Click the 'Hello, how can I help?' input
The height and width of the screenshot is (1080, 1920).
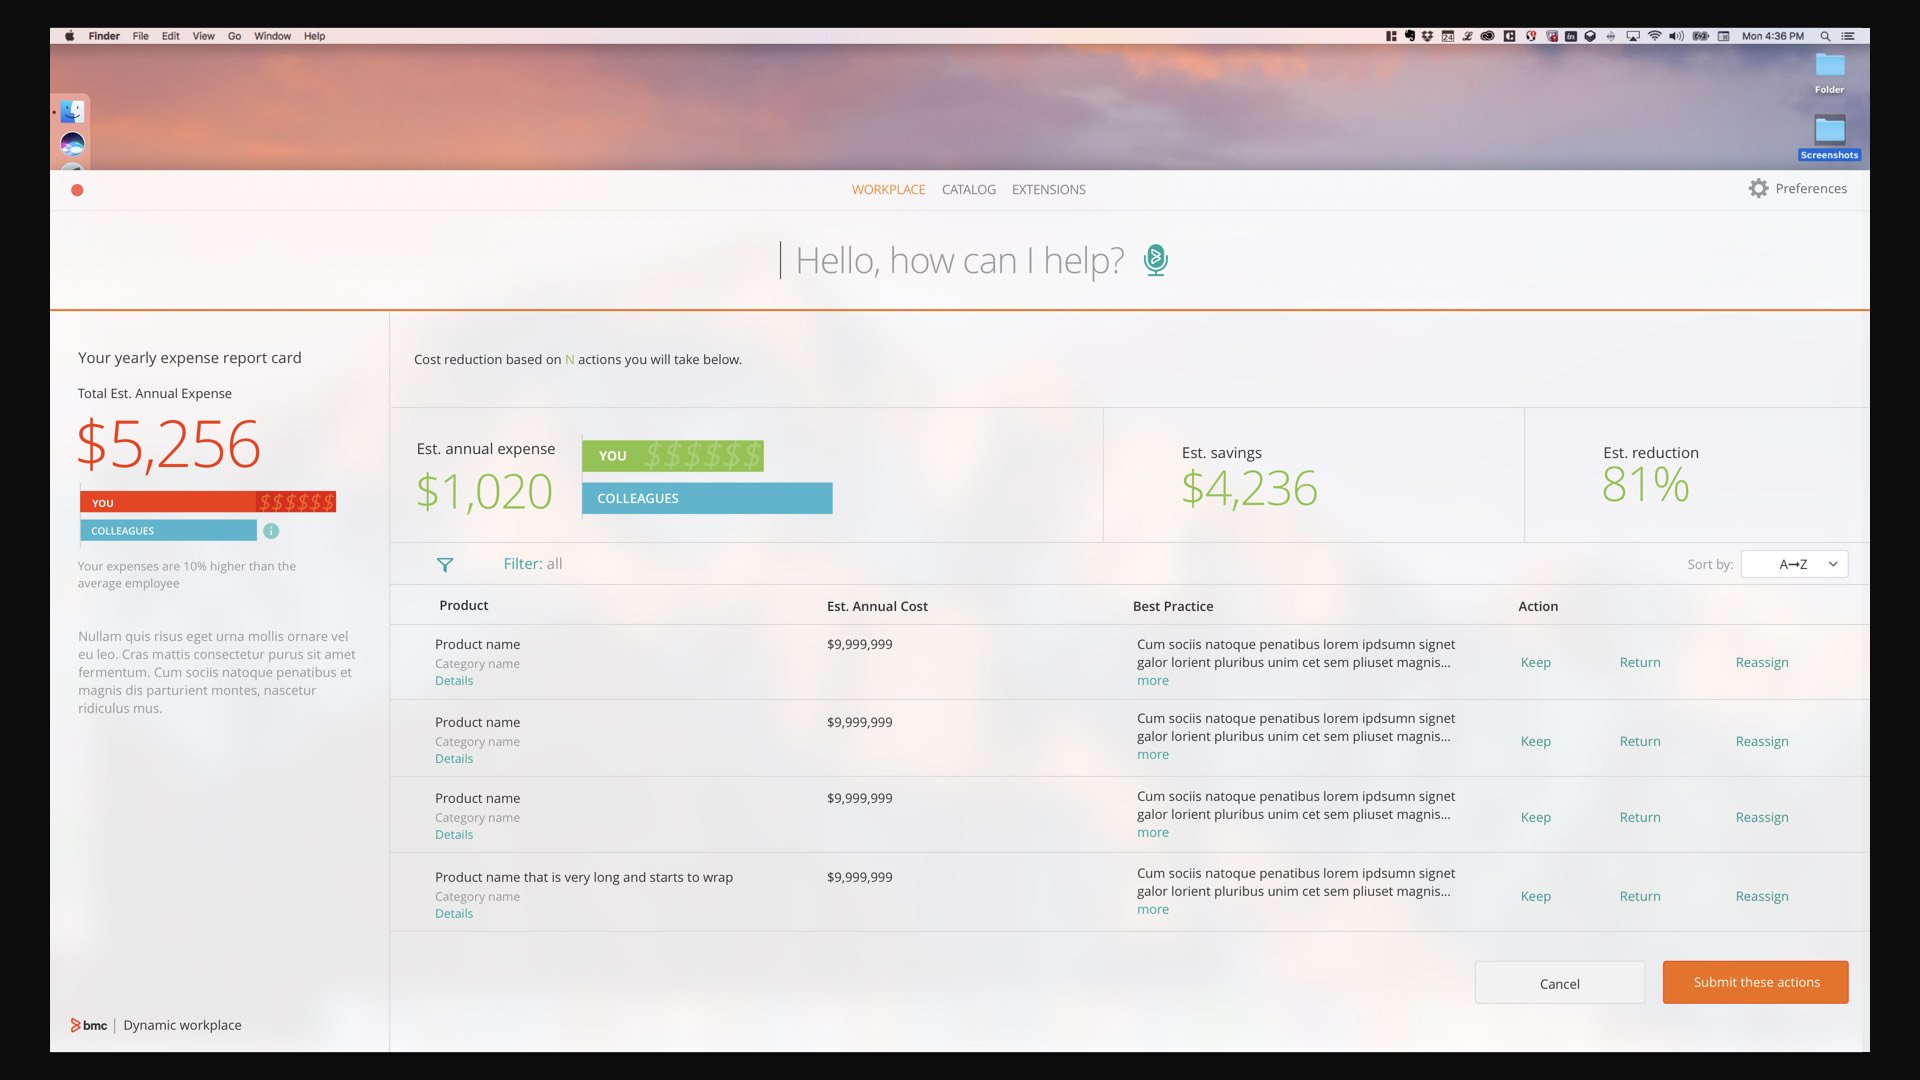click(958, 260)
